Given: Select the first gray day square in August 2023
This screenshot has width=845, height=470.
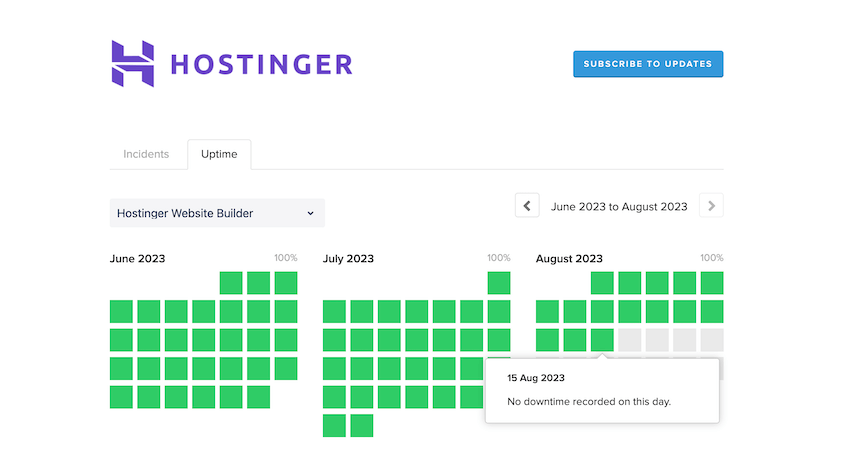Looking at the screenshot, I should 630,340.
